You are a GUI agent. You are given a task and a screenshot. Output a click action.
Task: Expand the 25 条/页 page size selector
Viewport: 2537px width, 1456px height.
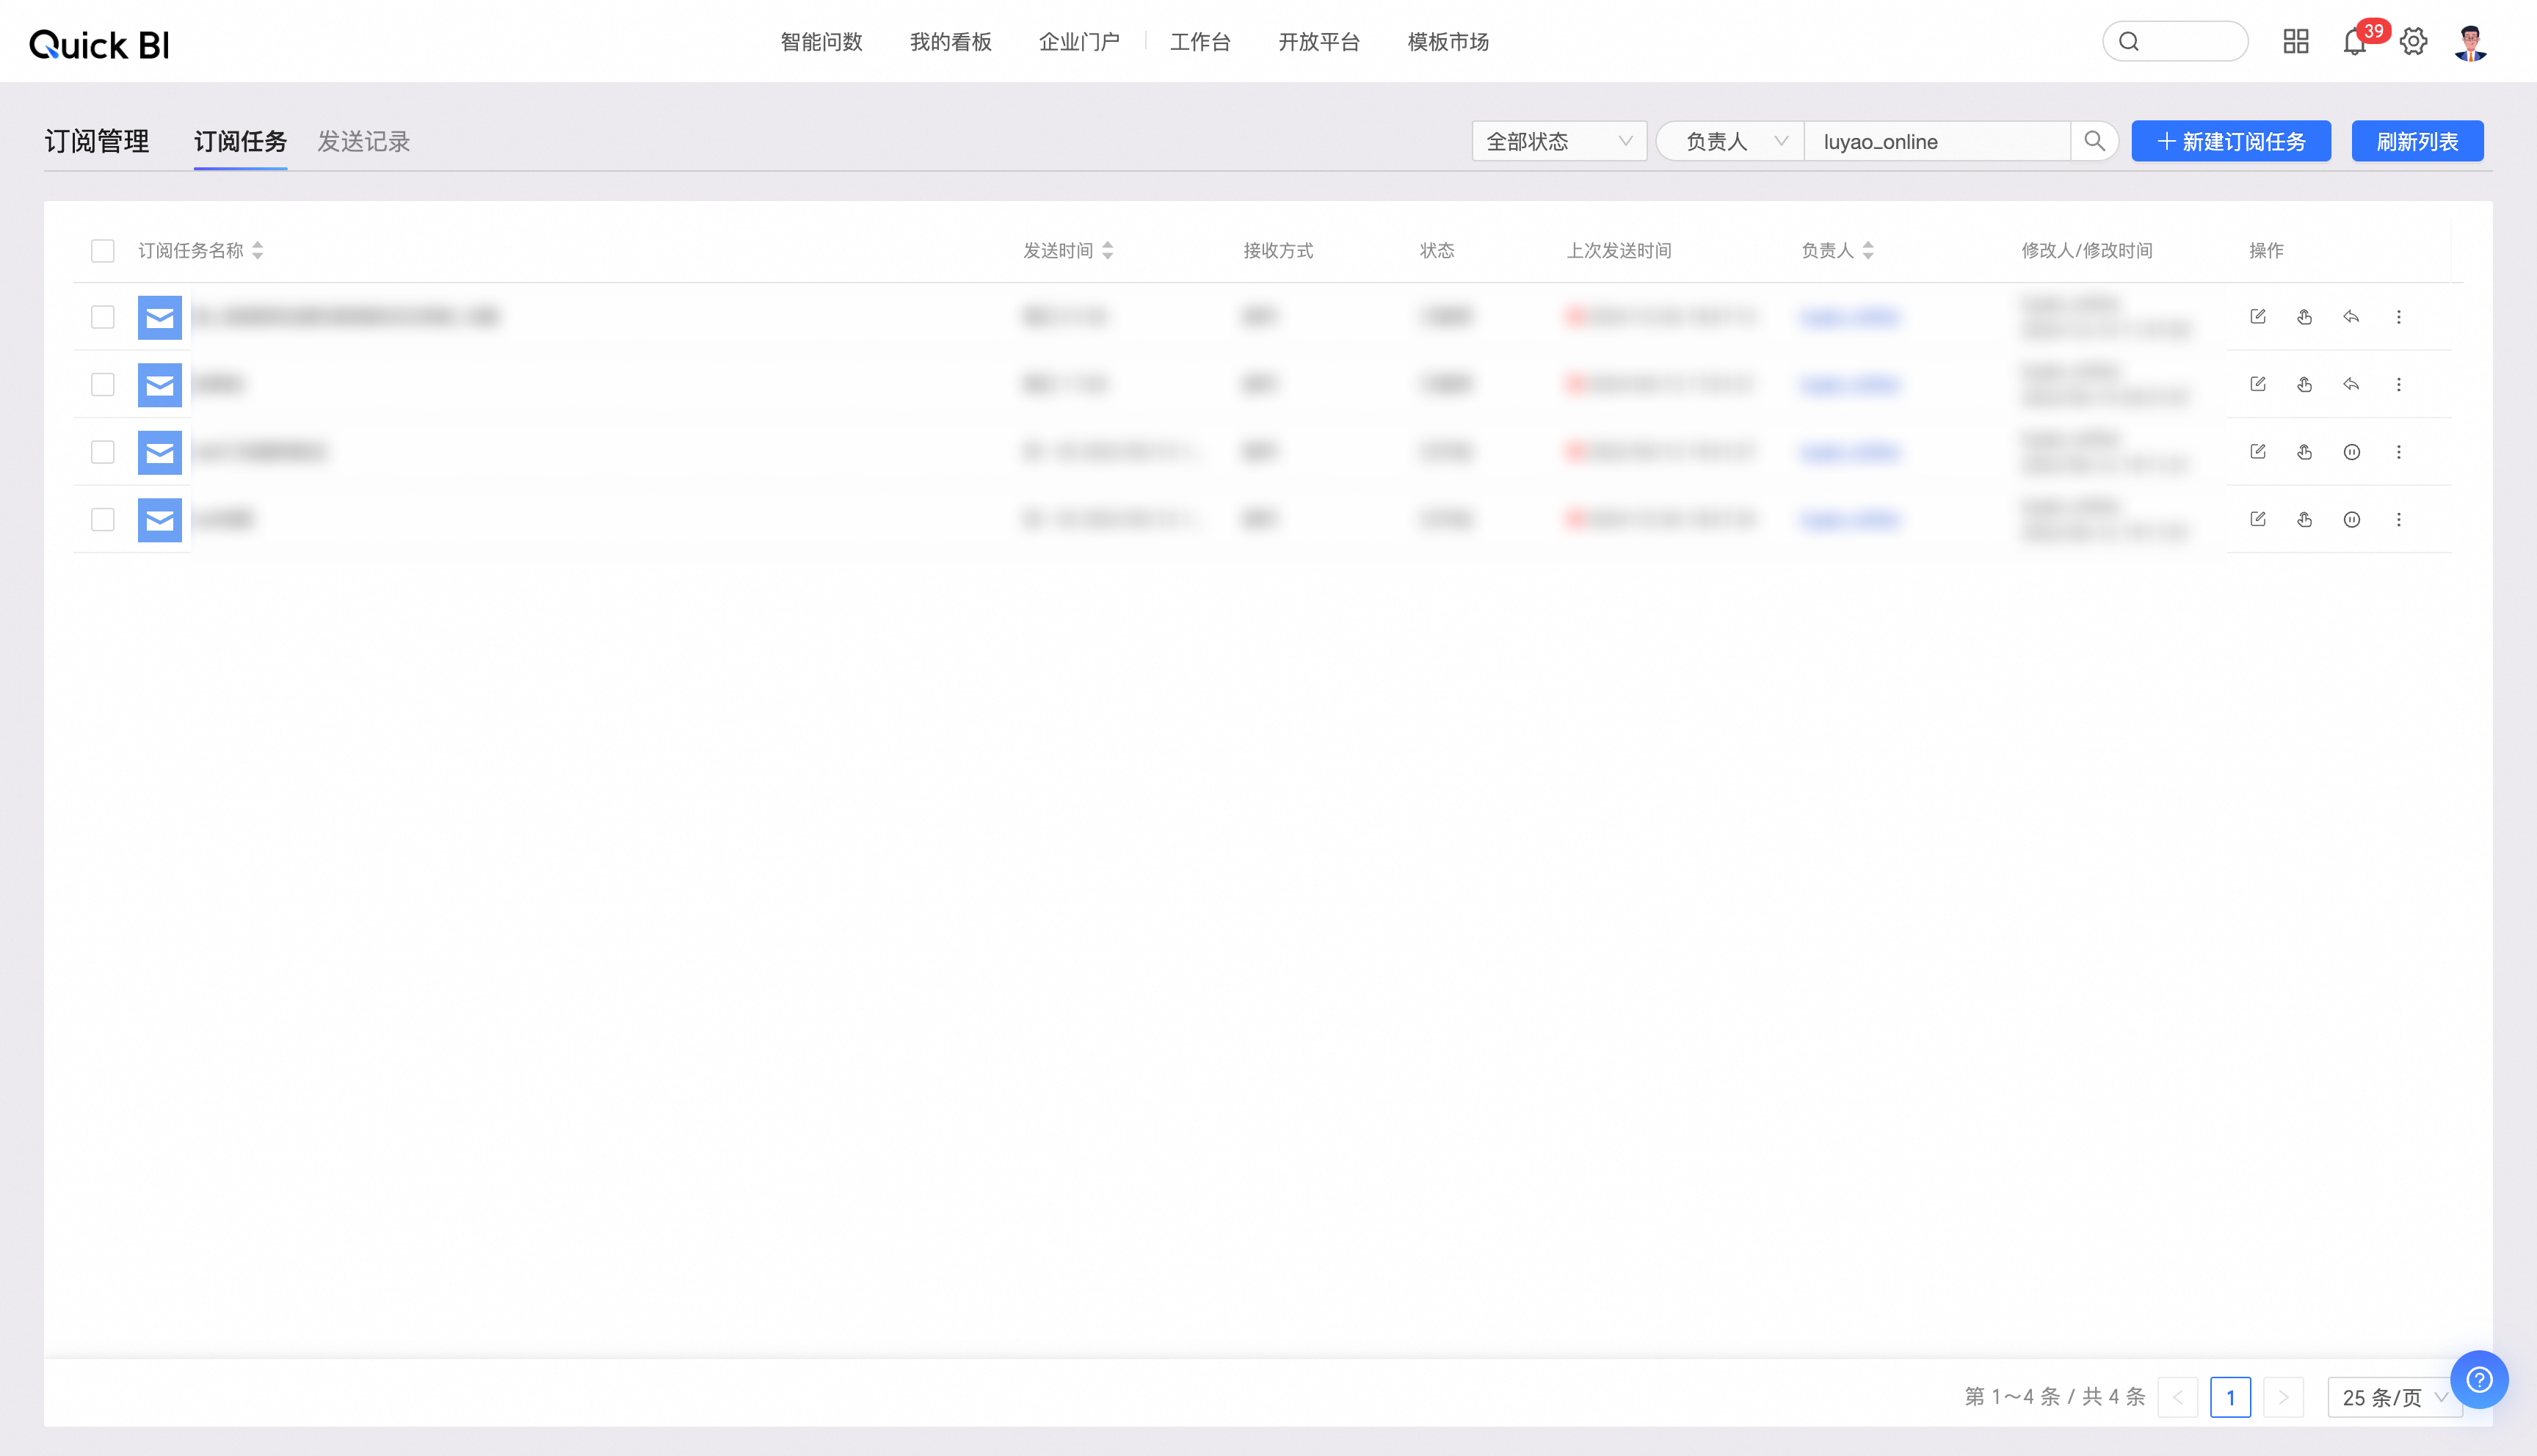[x=2393, y=1397]
